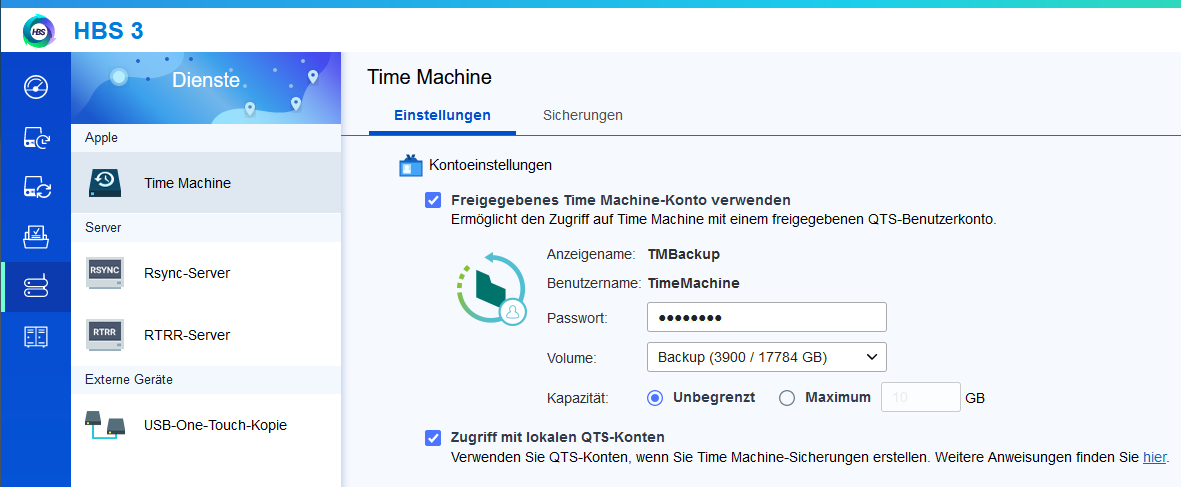
Task: Open the Services sidebar icon
Action: pyautogui.click(x=36, y=287)
